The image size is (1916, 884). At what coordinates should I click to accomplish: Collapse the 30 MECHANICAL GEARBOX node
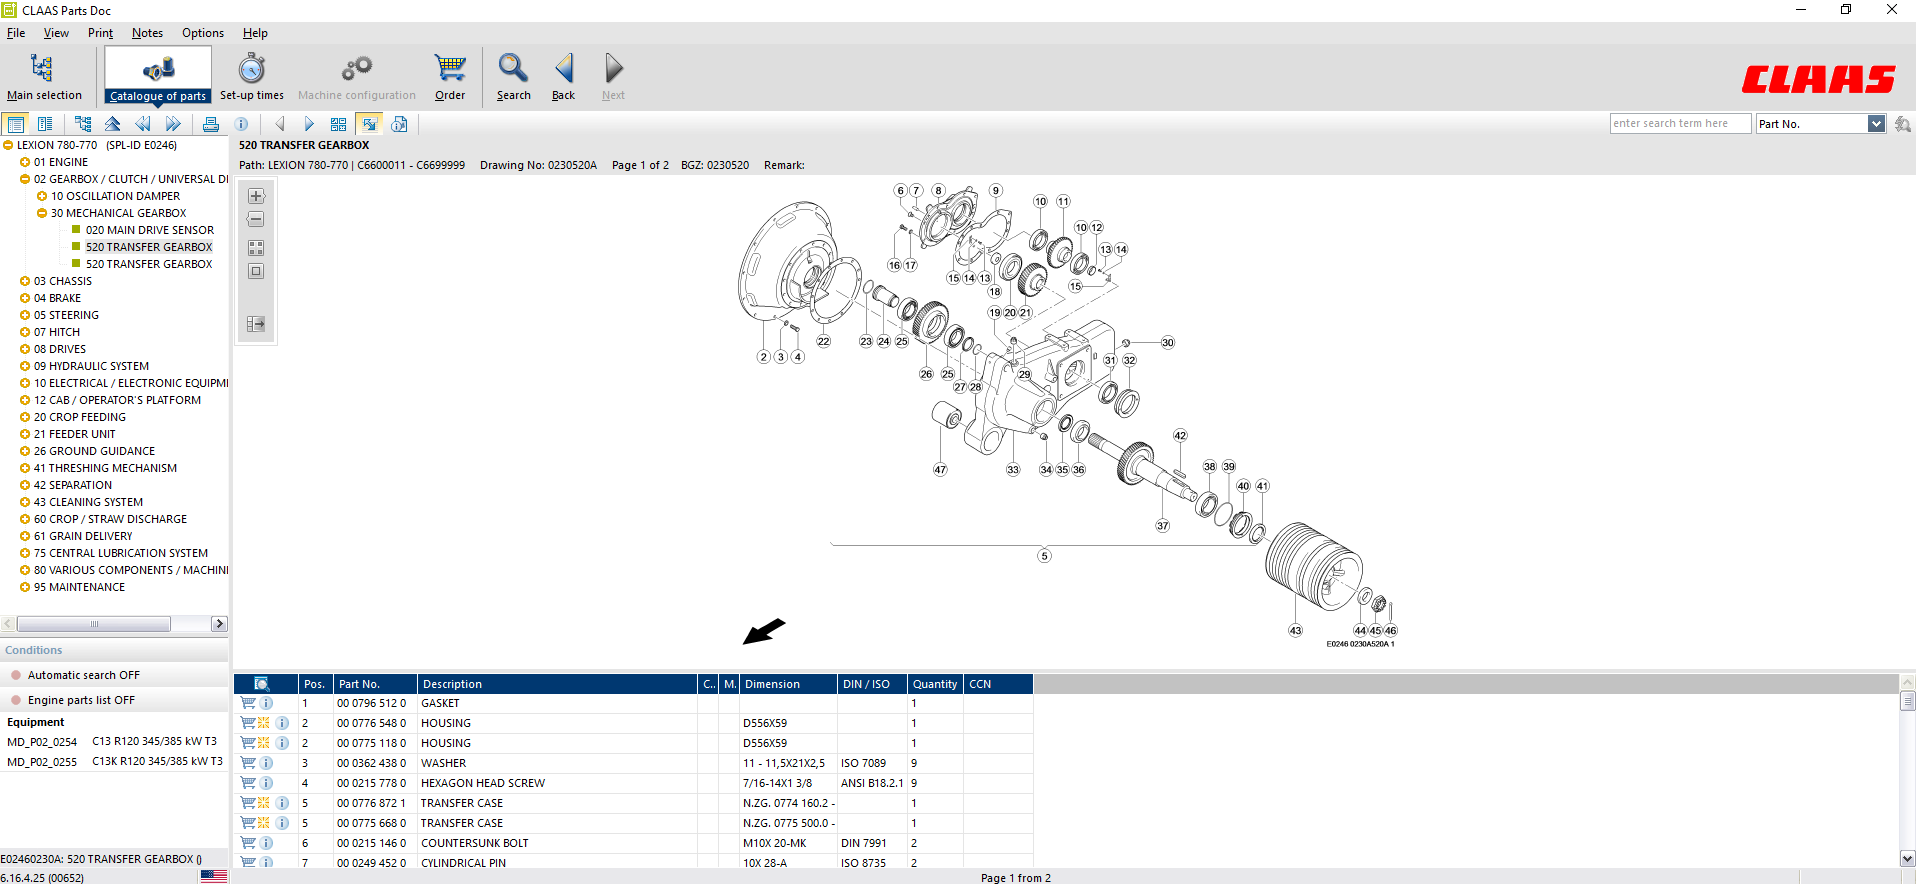pyautogui.click(x=42, y=213)
